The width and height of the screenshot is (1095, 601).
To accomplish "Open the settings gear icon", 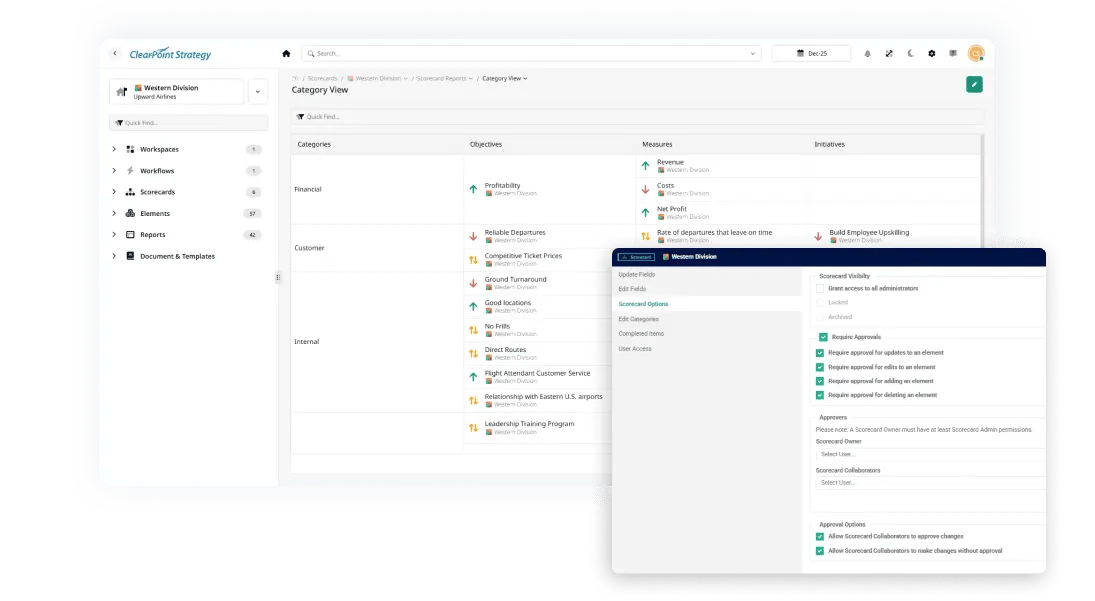I will point(932,54).
